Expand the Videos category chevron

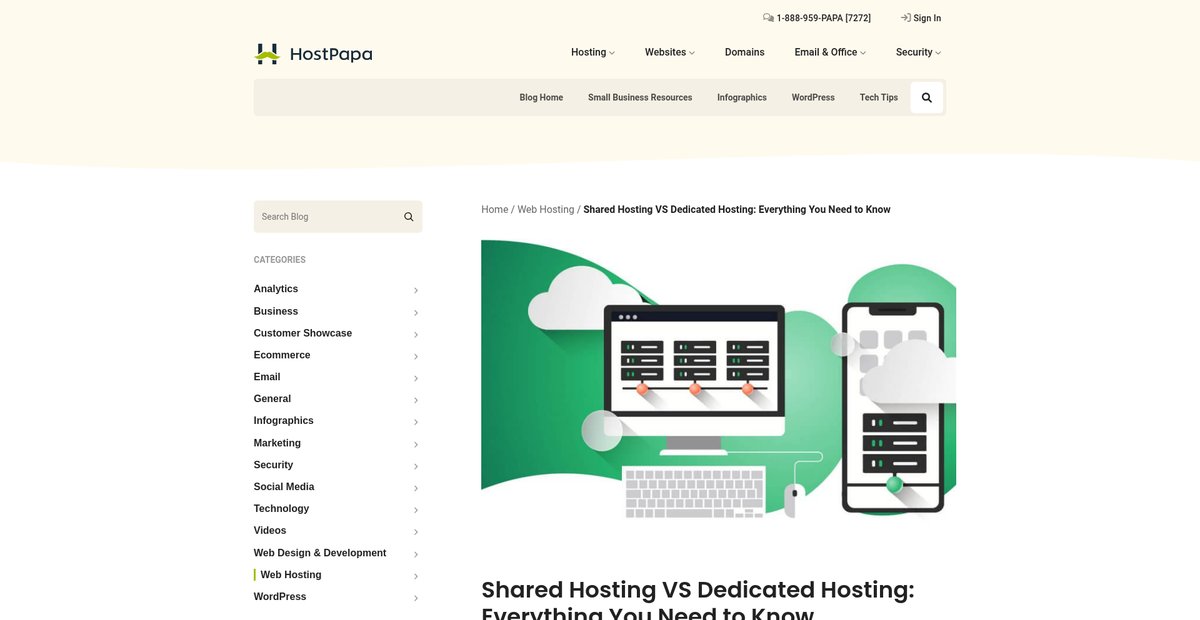coord(416,532)
